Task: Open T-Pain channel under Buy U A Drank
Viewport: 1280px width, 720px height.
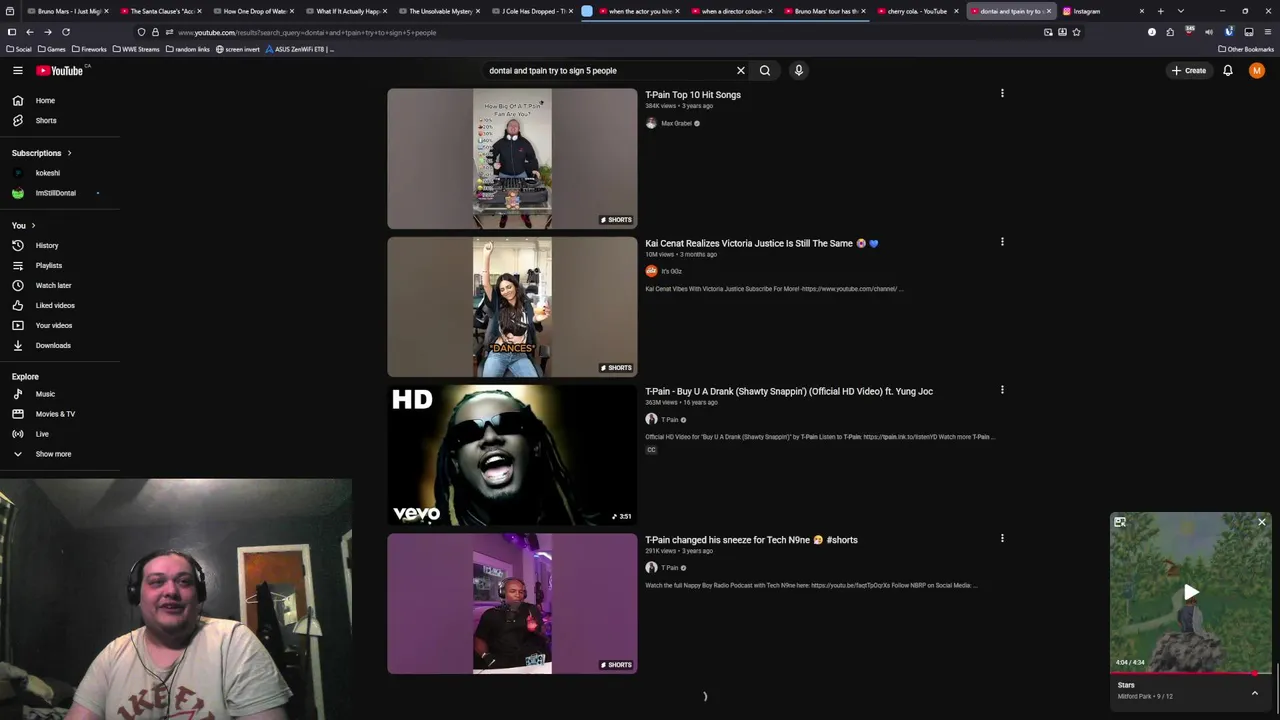Action: 669,420
